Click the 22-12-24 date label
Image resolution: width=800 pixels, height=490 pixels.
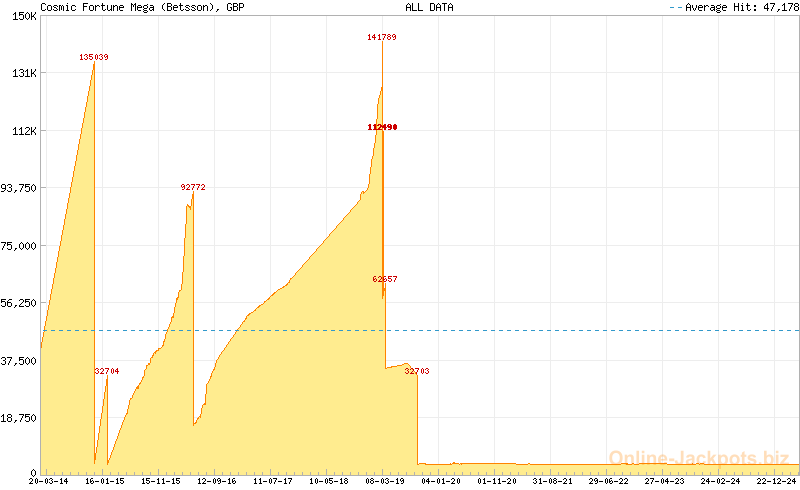click(776, 481)
